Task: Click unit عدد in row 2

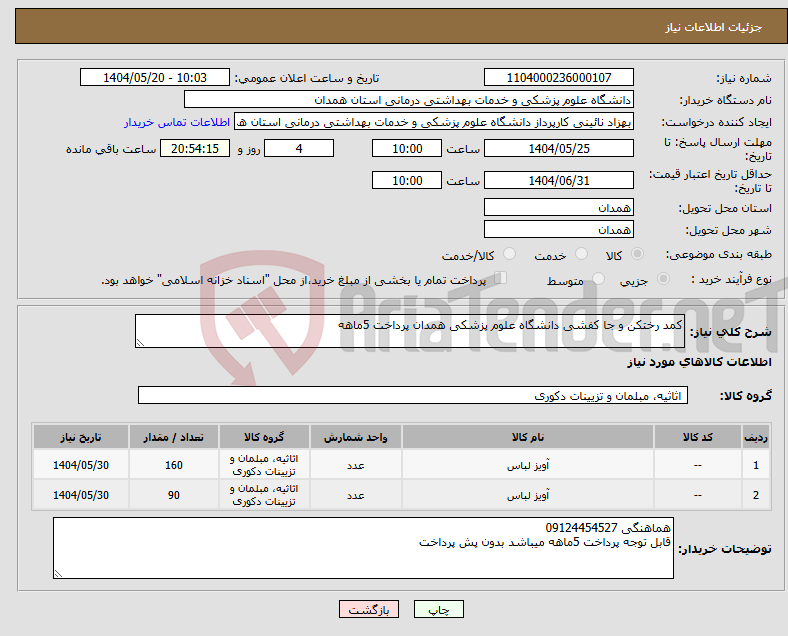Action: click(356, 495)
